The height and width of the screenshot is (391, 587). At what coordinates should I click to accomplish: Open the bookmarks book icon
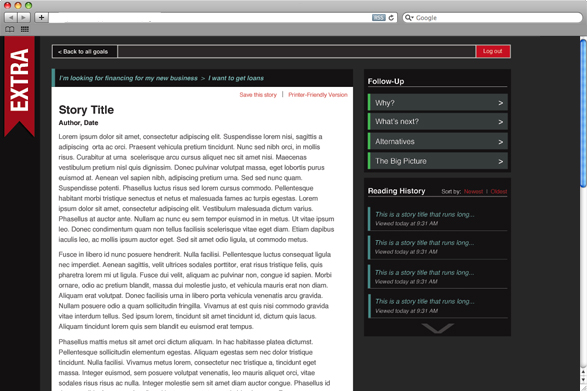pyautogui.click(x=10, y=29)
